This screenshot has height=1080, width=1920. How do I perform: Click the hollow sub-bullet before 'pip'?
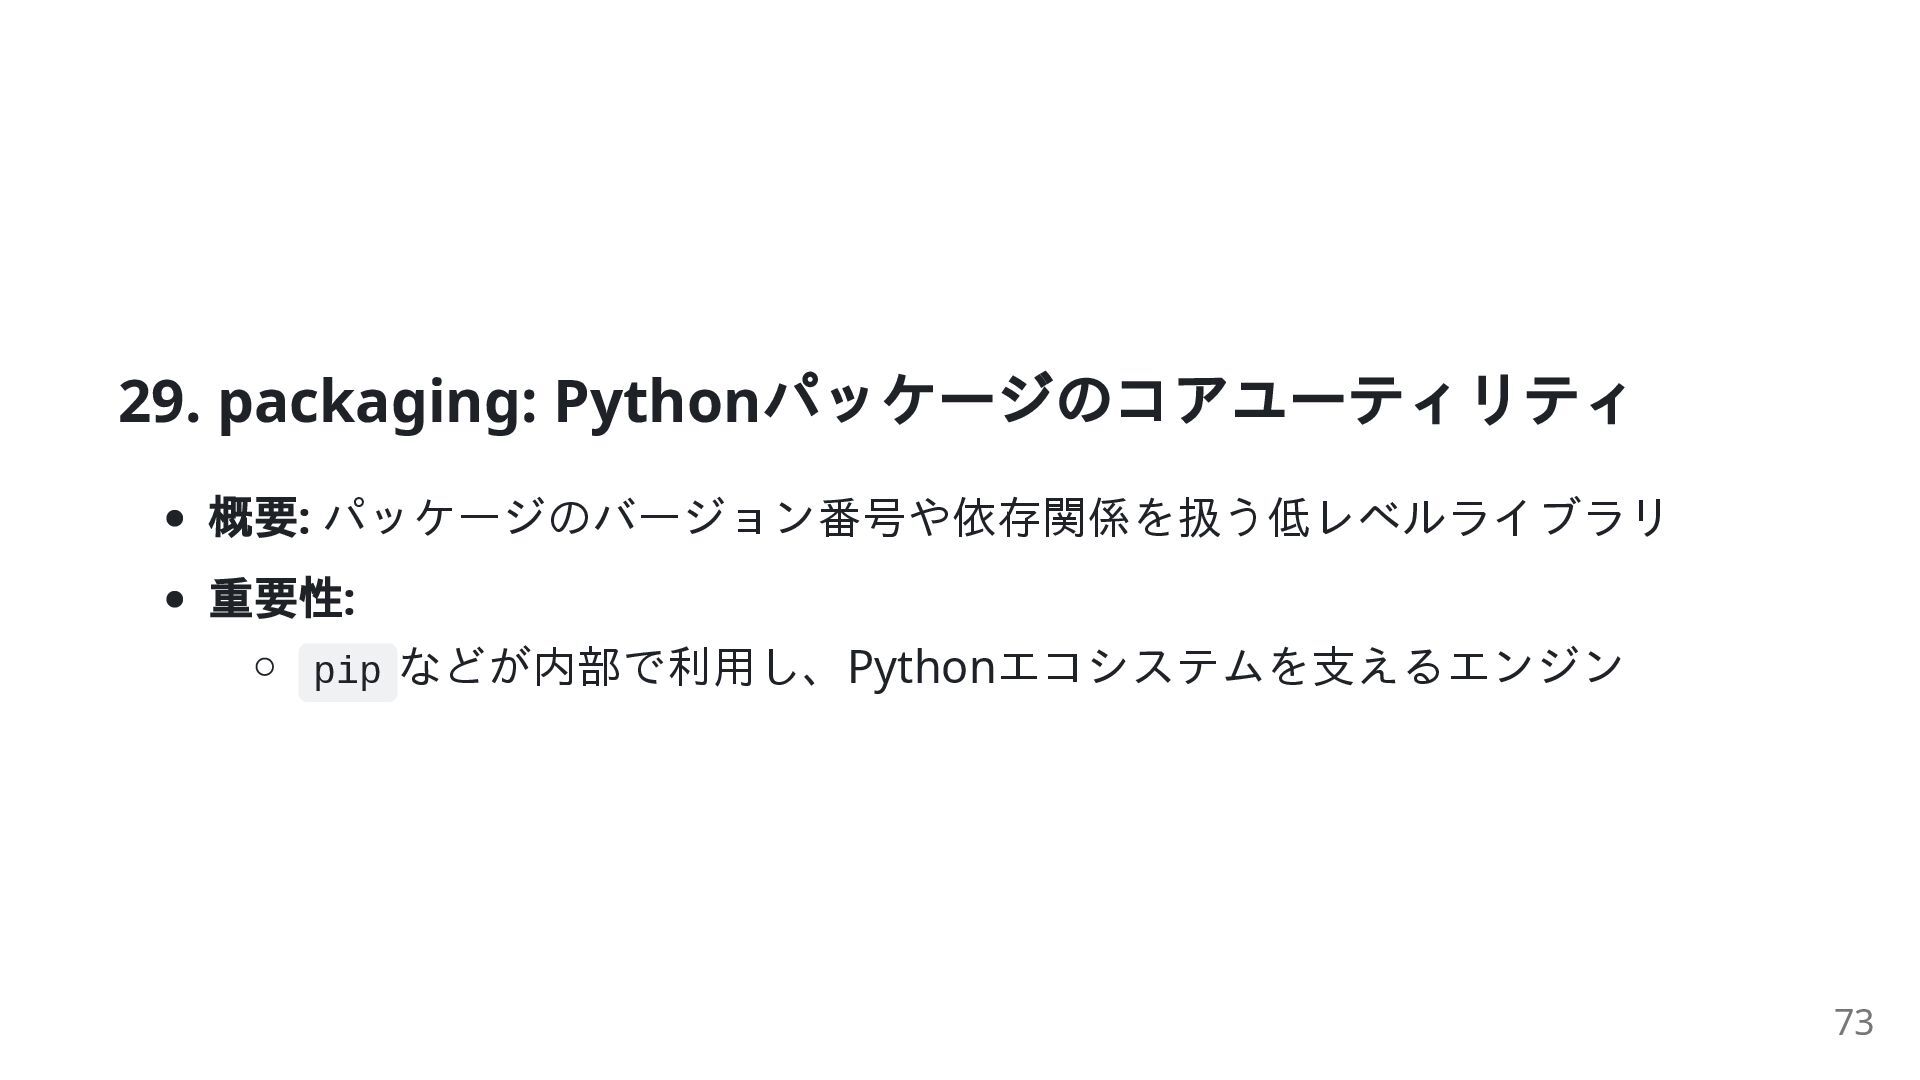tap(264, 666)
